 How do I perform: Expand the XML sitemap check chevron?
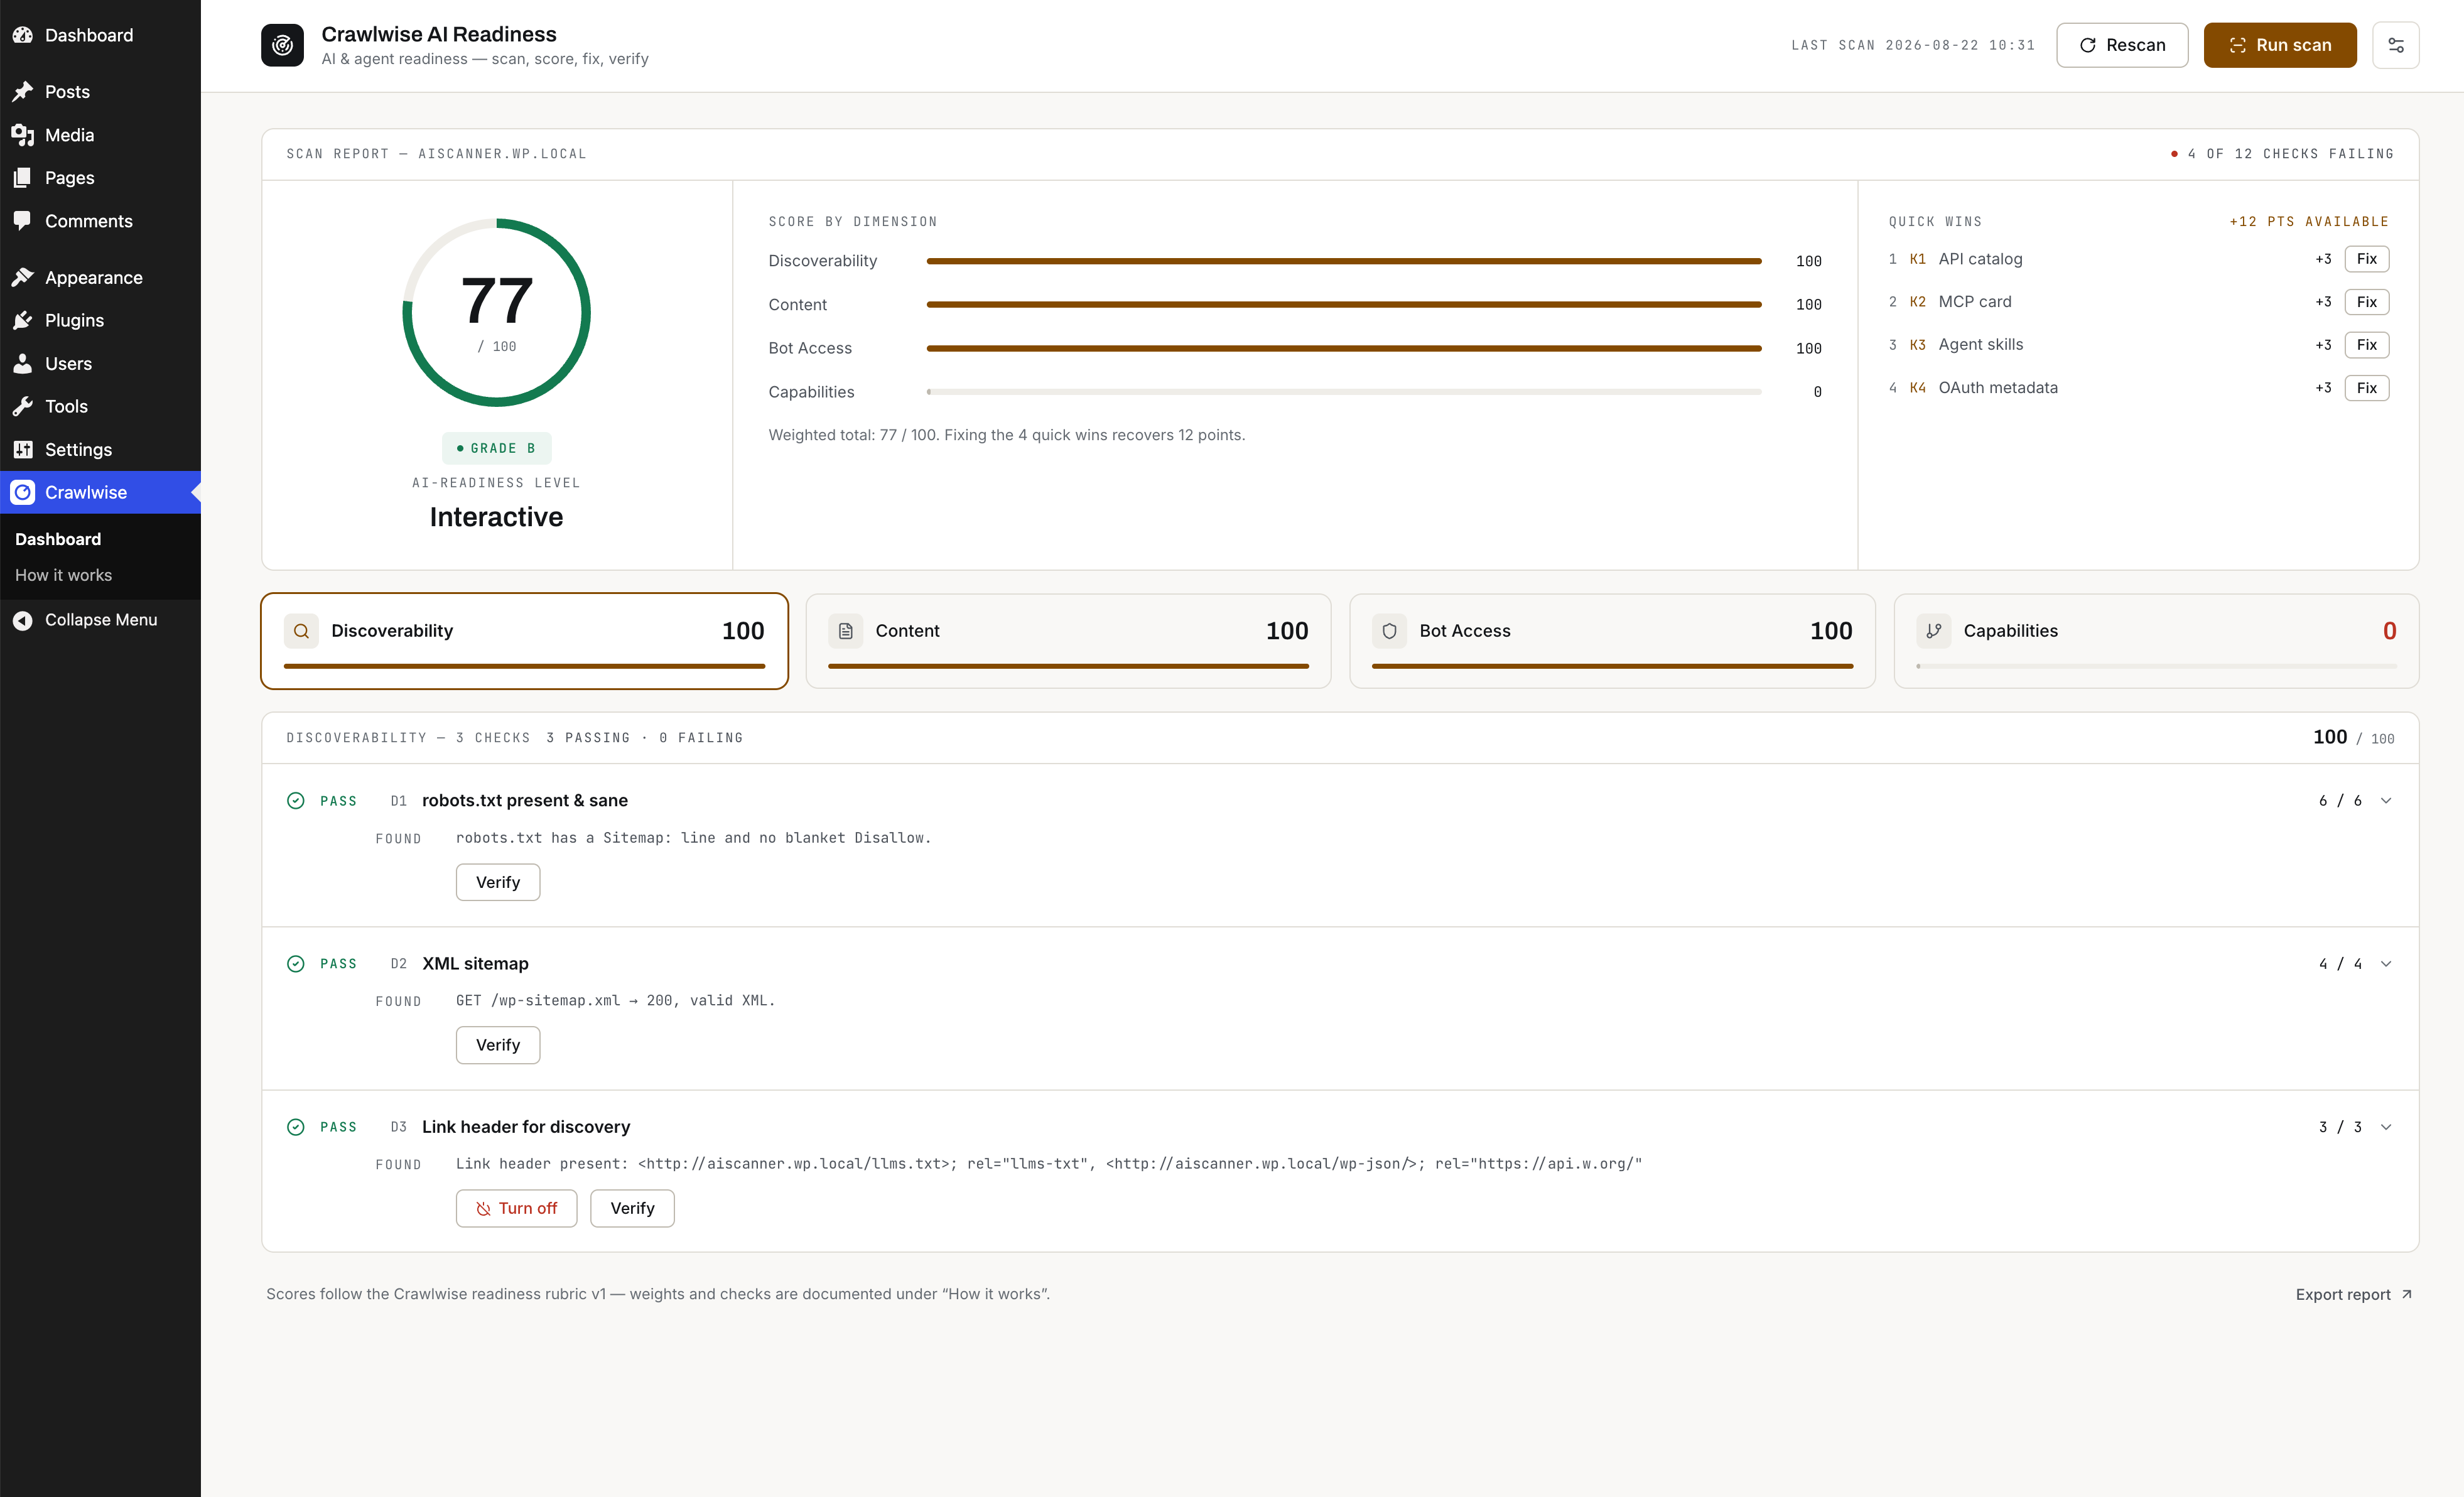pos(2386,964)
